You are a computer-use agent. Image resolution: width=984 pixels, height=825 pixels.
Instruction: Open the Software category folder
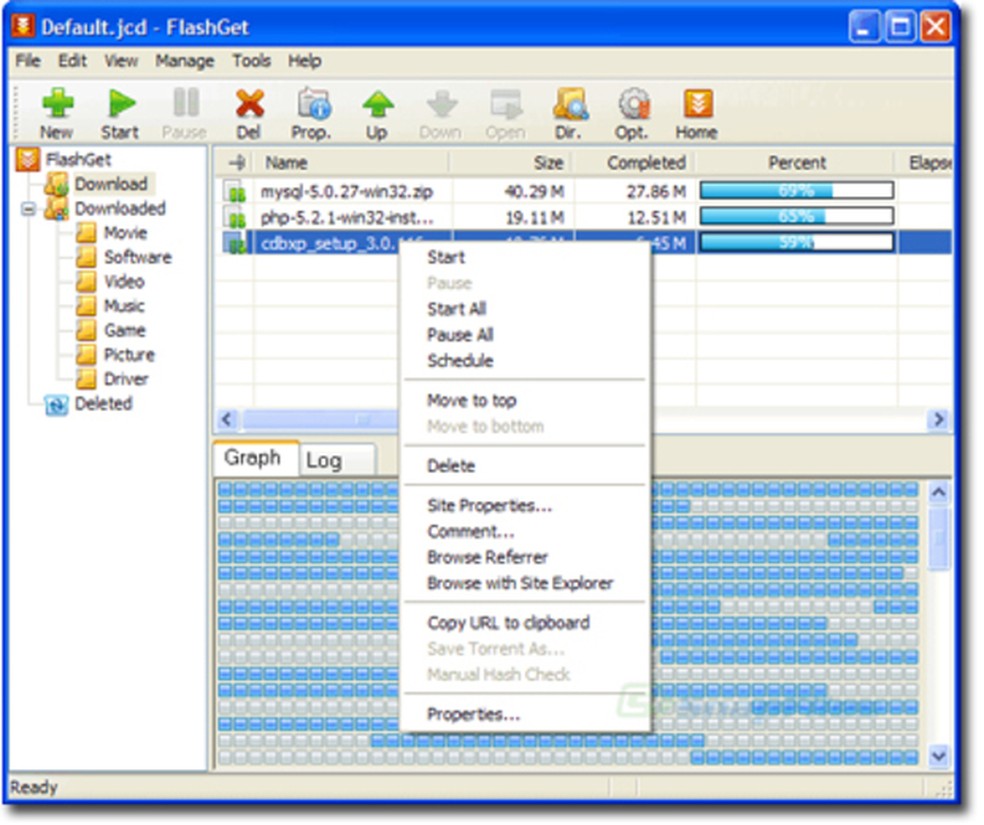click(137, 257)
